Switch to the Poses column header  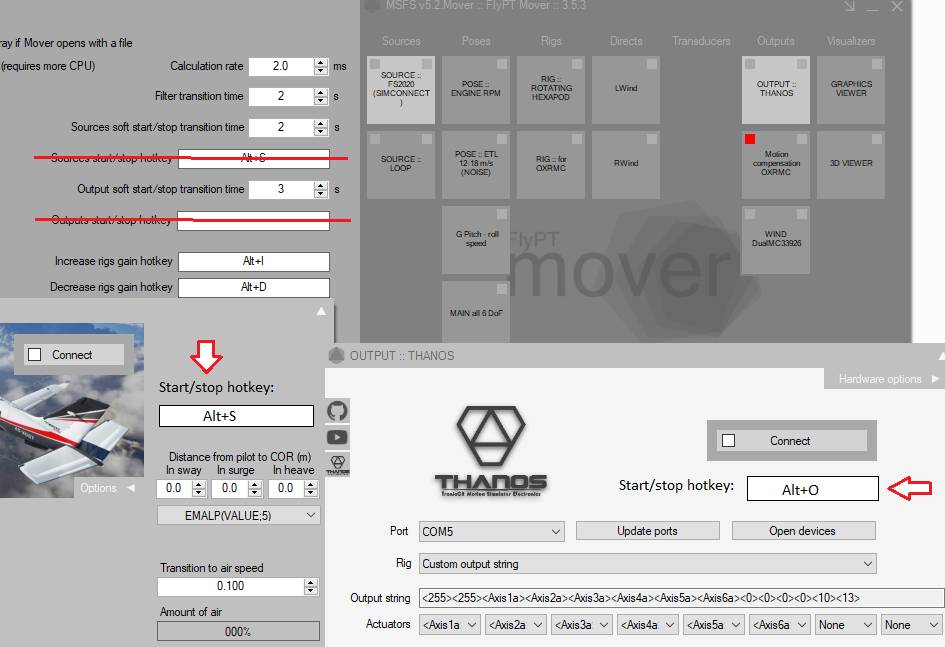click(476, 41)
